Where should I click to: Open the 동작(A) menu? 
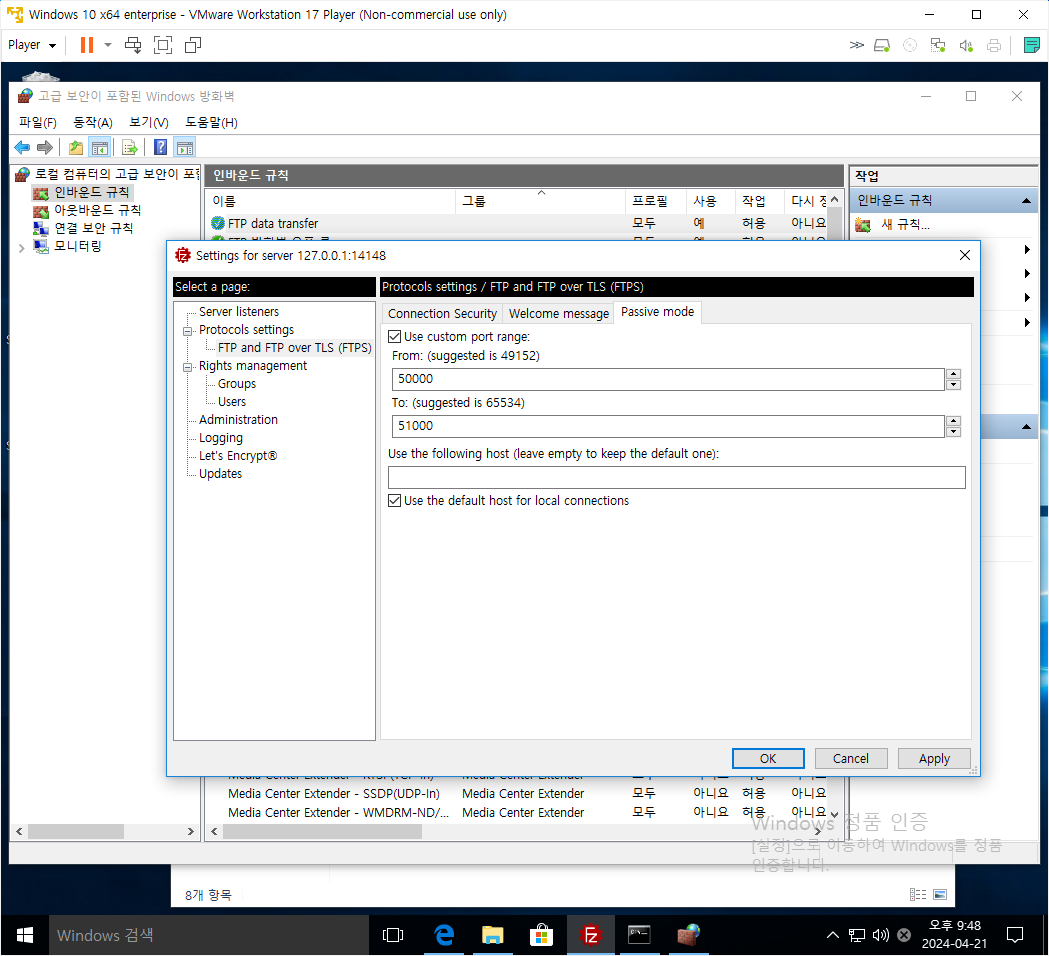93,122
